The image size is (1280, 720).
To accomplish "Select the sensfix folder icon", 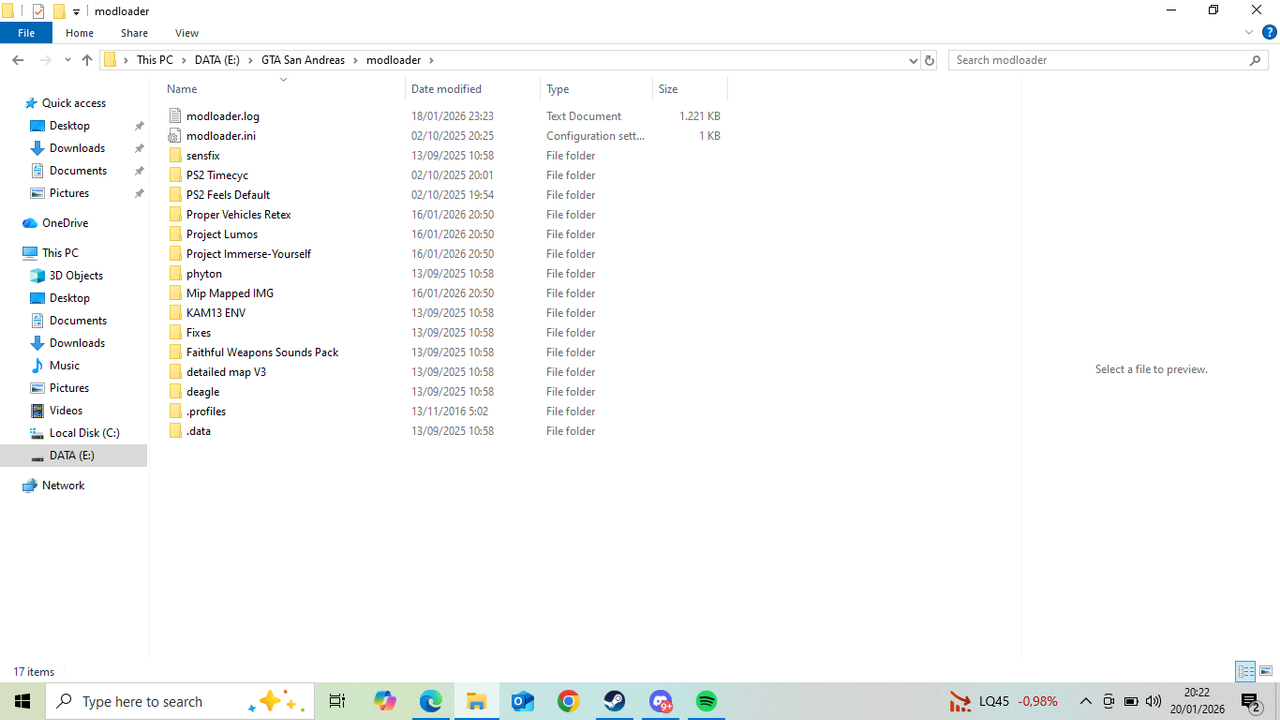I will coord(175,156).
